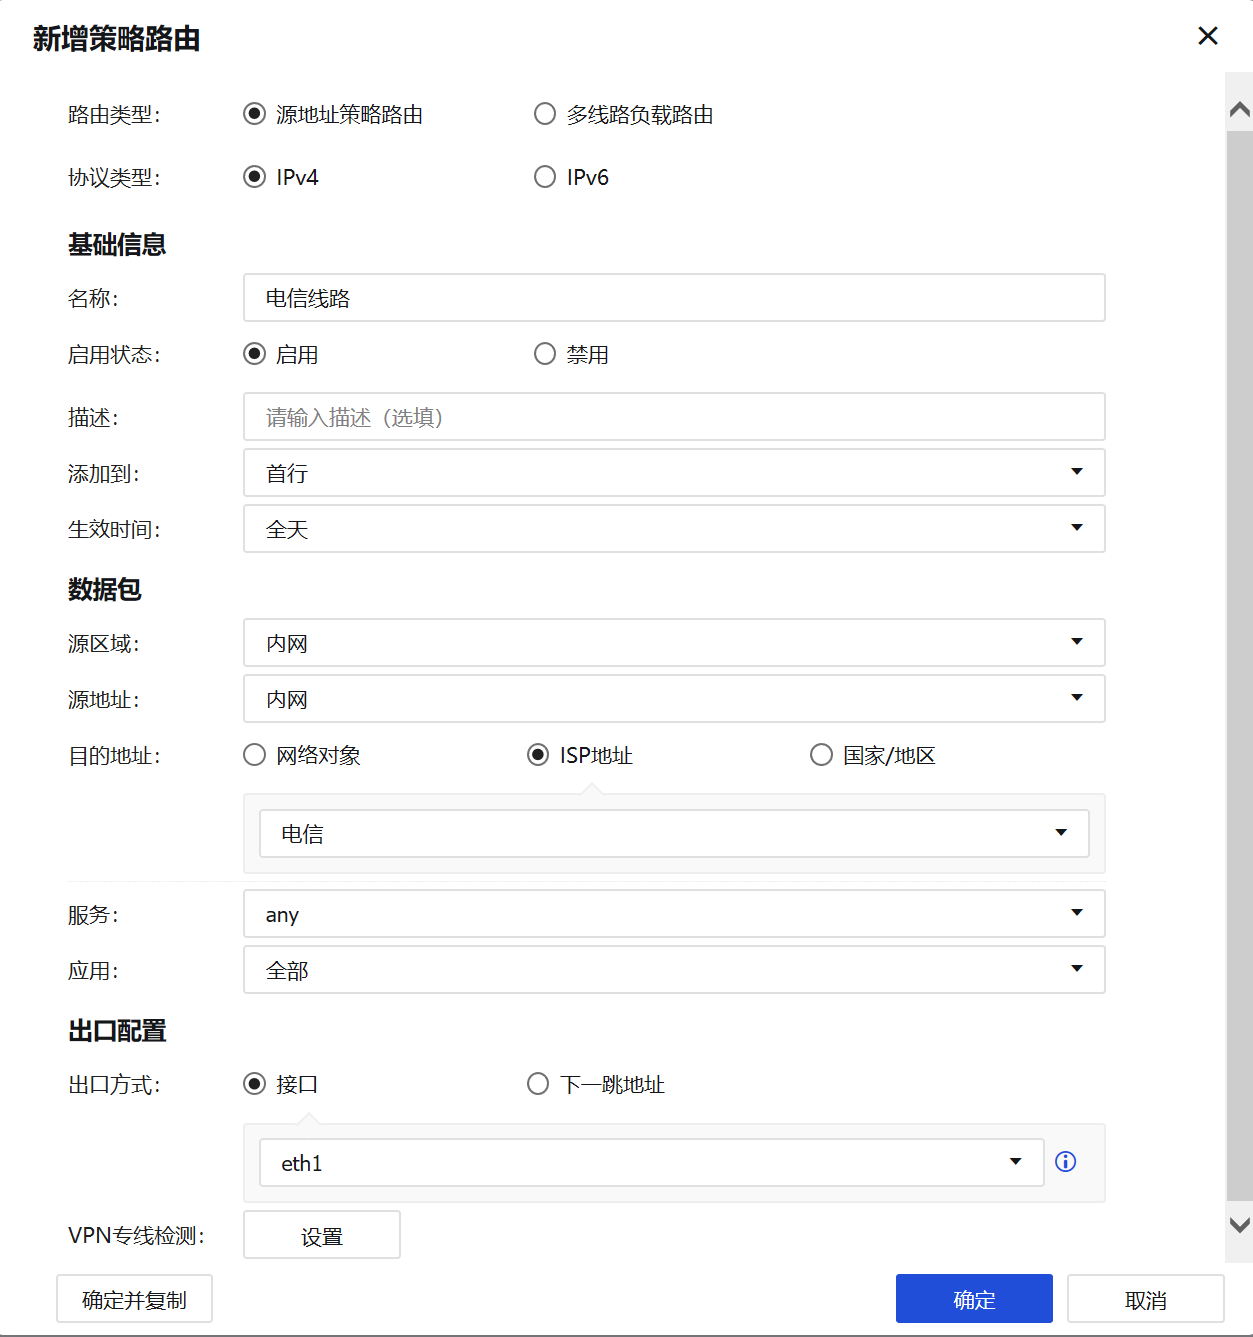
Task: Select the 多线路负载路由 routing type
Action: [x=545, y=114]
